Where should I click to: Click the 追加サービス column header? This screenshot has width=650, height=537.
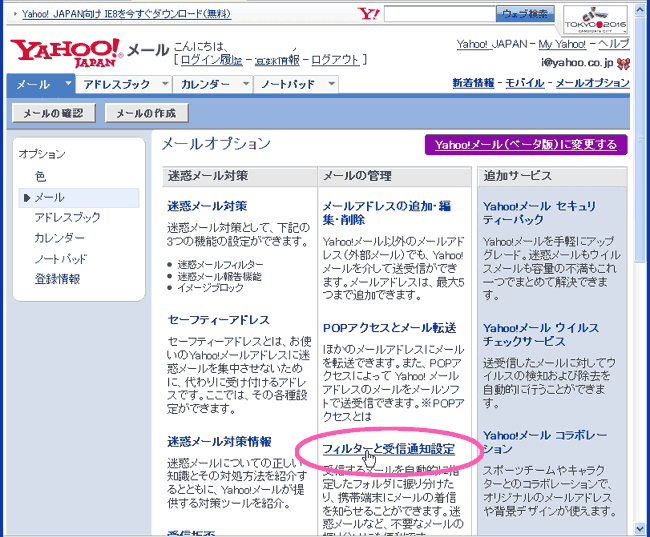point(552,176)
